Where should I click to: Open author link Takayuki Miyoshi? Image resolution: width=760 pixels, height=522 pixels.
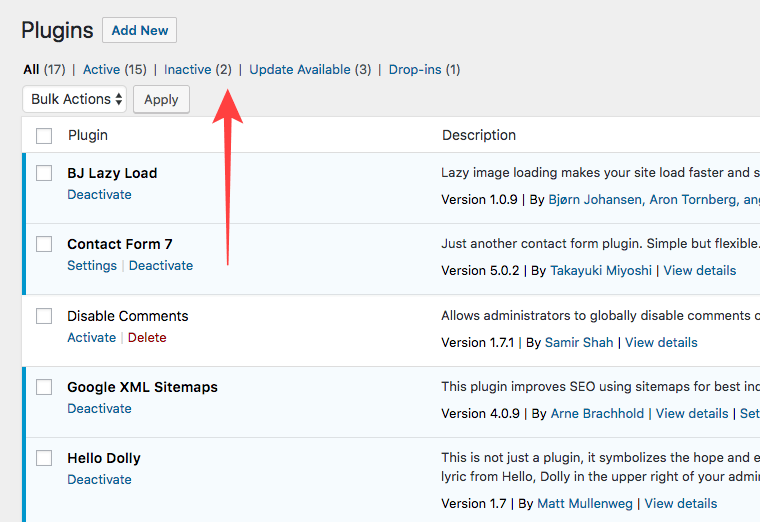[x=601, y=270]
